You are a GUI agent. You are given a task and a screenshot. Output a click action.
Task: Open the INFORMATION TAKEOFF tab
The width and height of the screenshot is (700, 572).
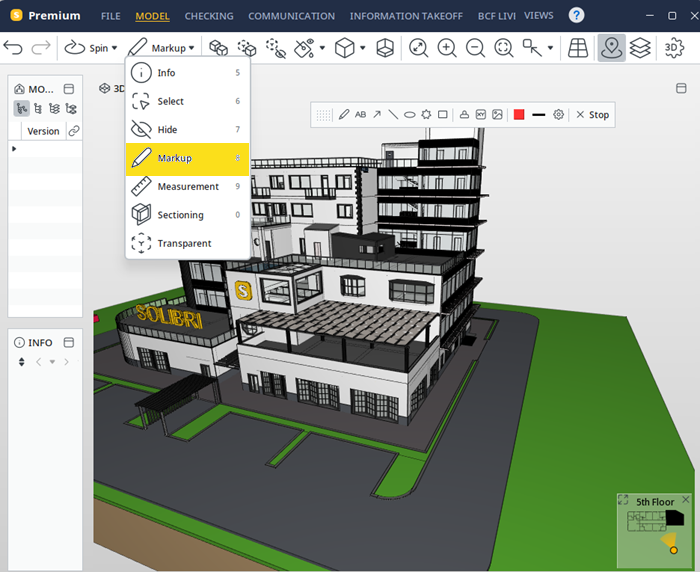tap(406, 16)
